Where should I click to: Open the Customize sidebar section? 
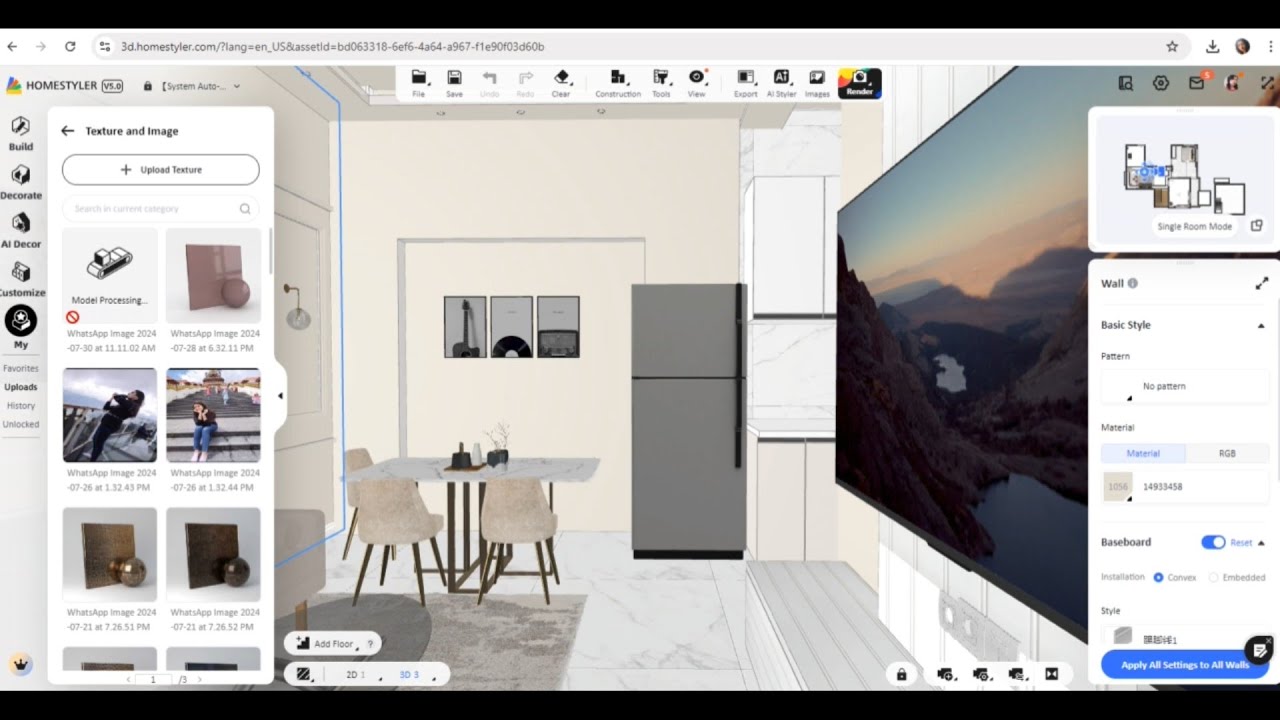pos(21,279)
